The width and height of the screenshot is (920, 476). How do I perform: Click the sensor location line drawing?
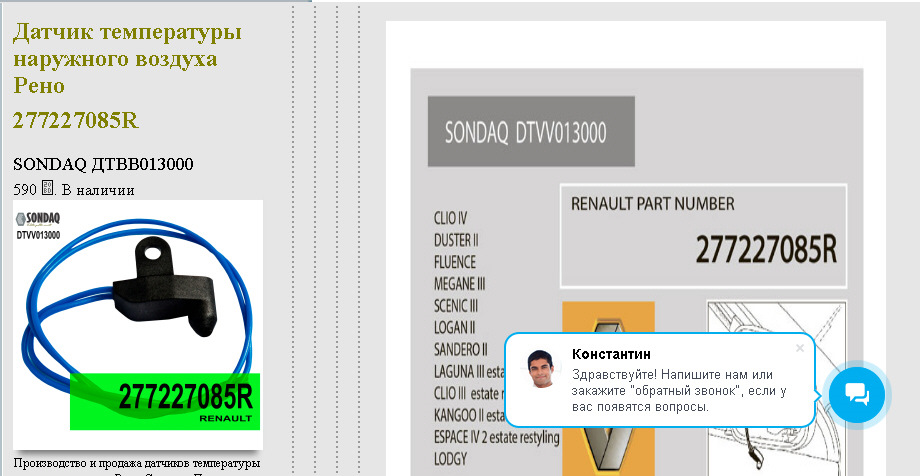coord(776,389)
